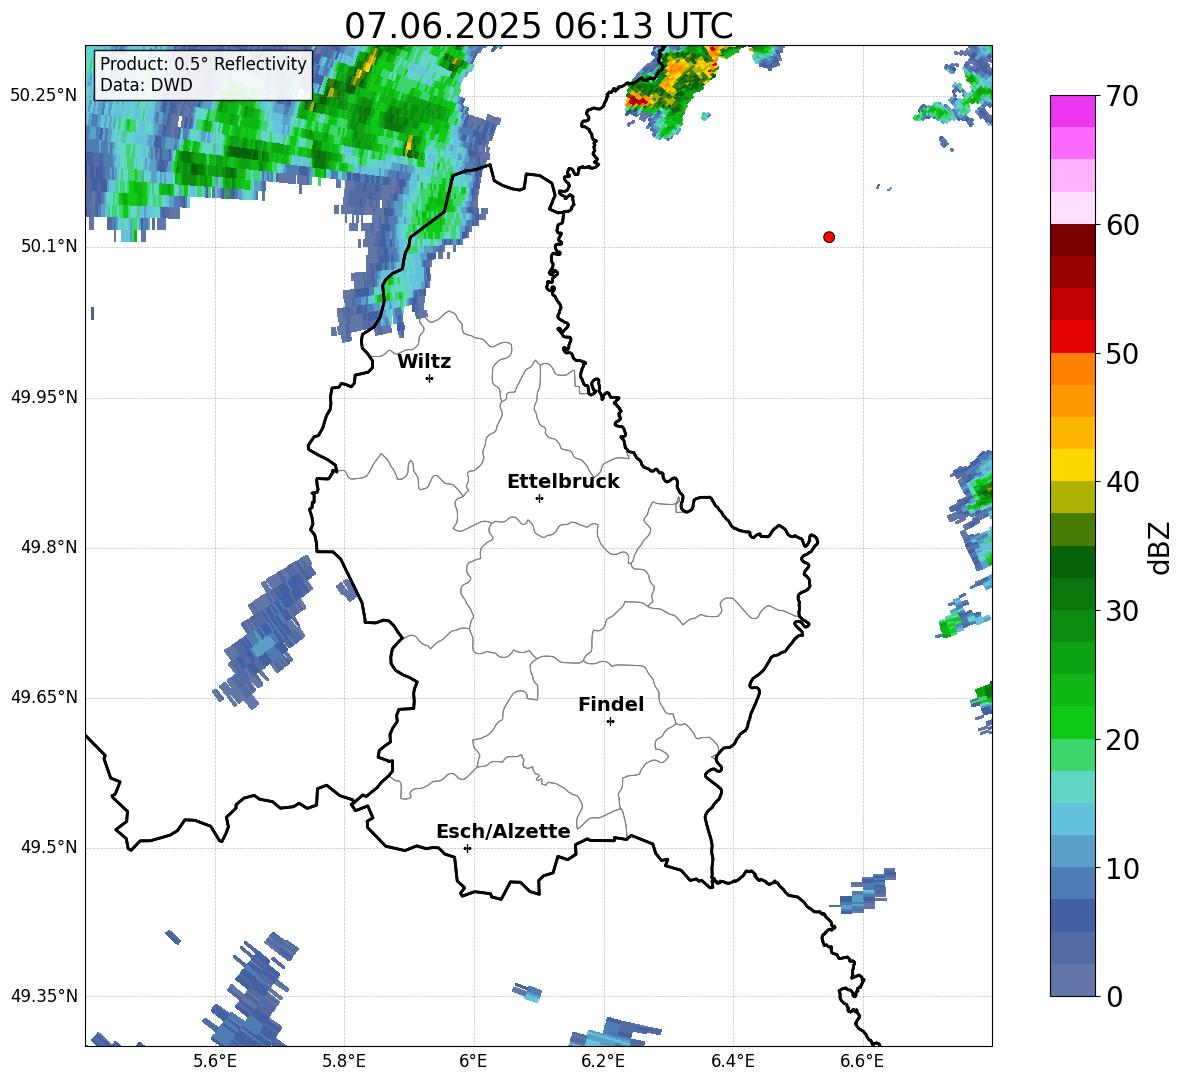
Task: Click the 49.8°N latitude label
Action: 48,547
